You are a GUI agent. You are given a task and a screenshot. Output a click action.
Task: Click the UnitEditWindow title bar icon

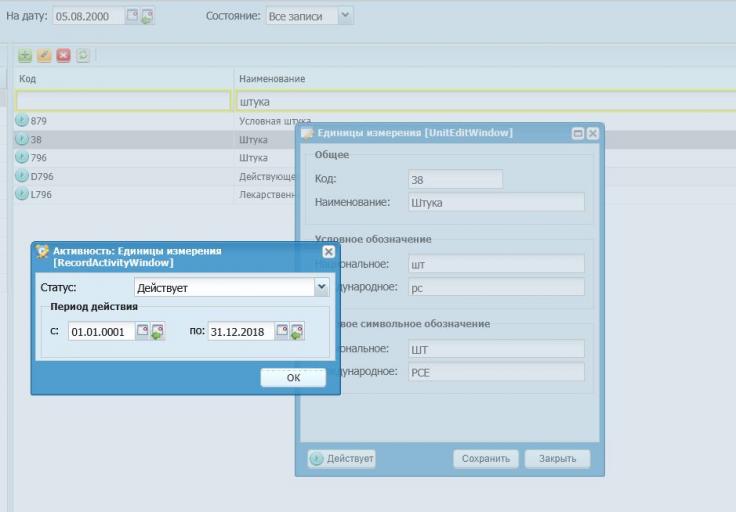(307, 133)
